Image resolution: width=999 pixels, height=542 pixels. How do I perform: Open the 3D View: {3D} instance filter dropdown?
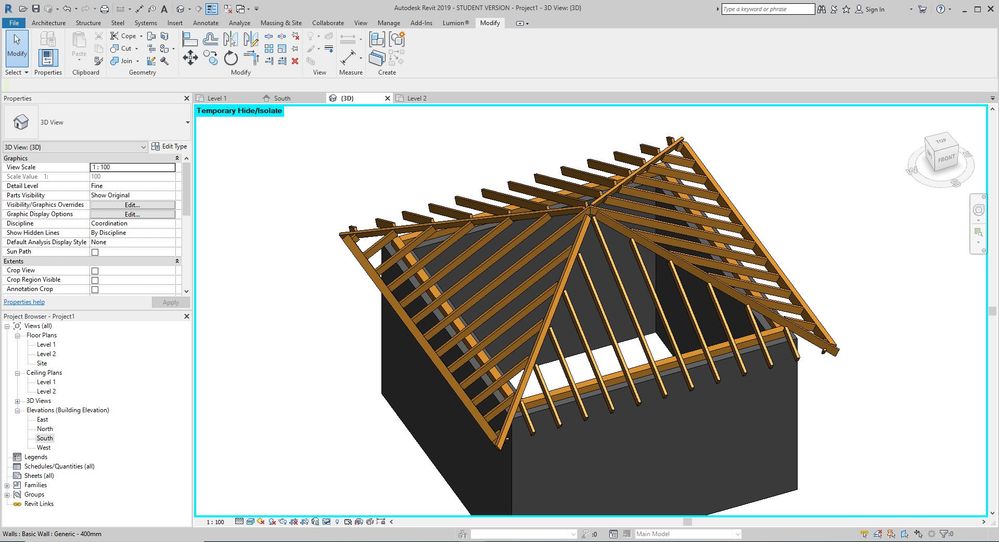tap(75, 147)
